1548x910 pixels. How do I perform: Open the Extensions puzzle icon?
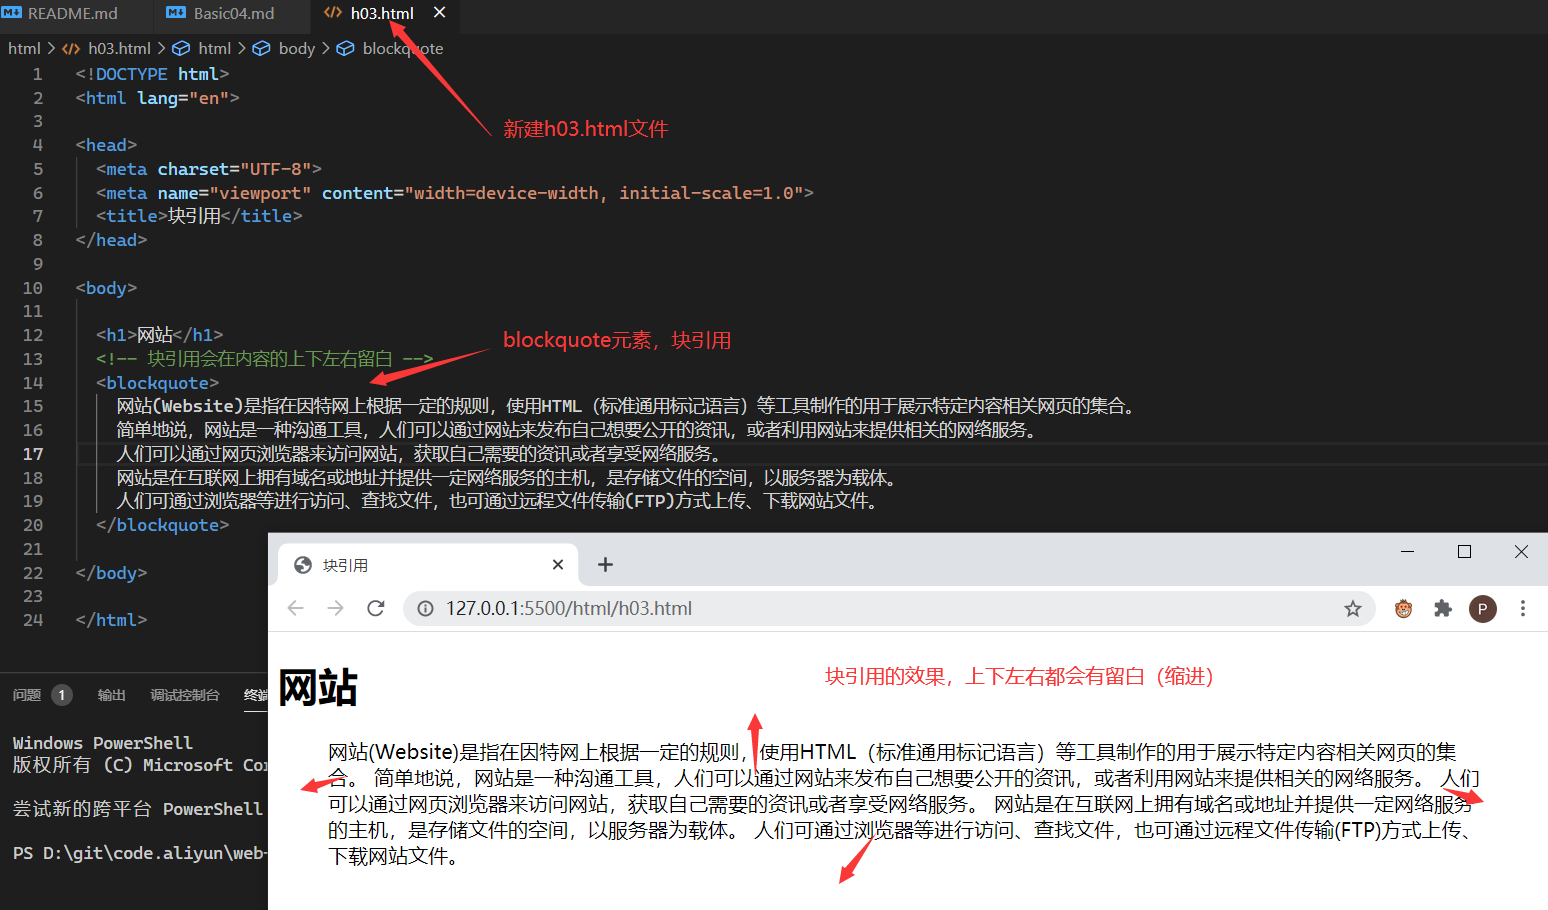click(1442, 608)
